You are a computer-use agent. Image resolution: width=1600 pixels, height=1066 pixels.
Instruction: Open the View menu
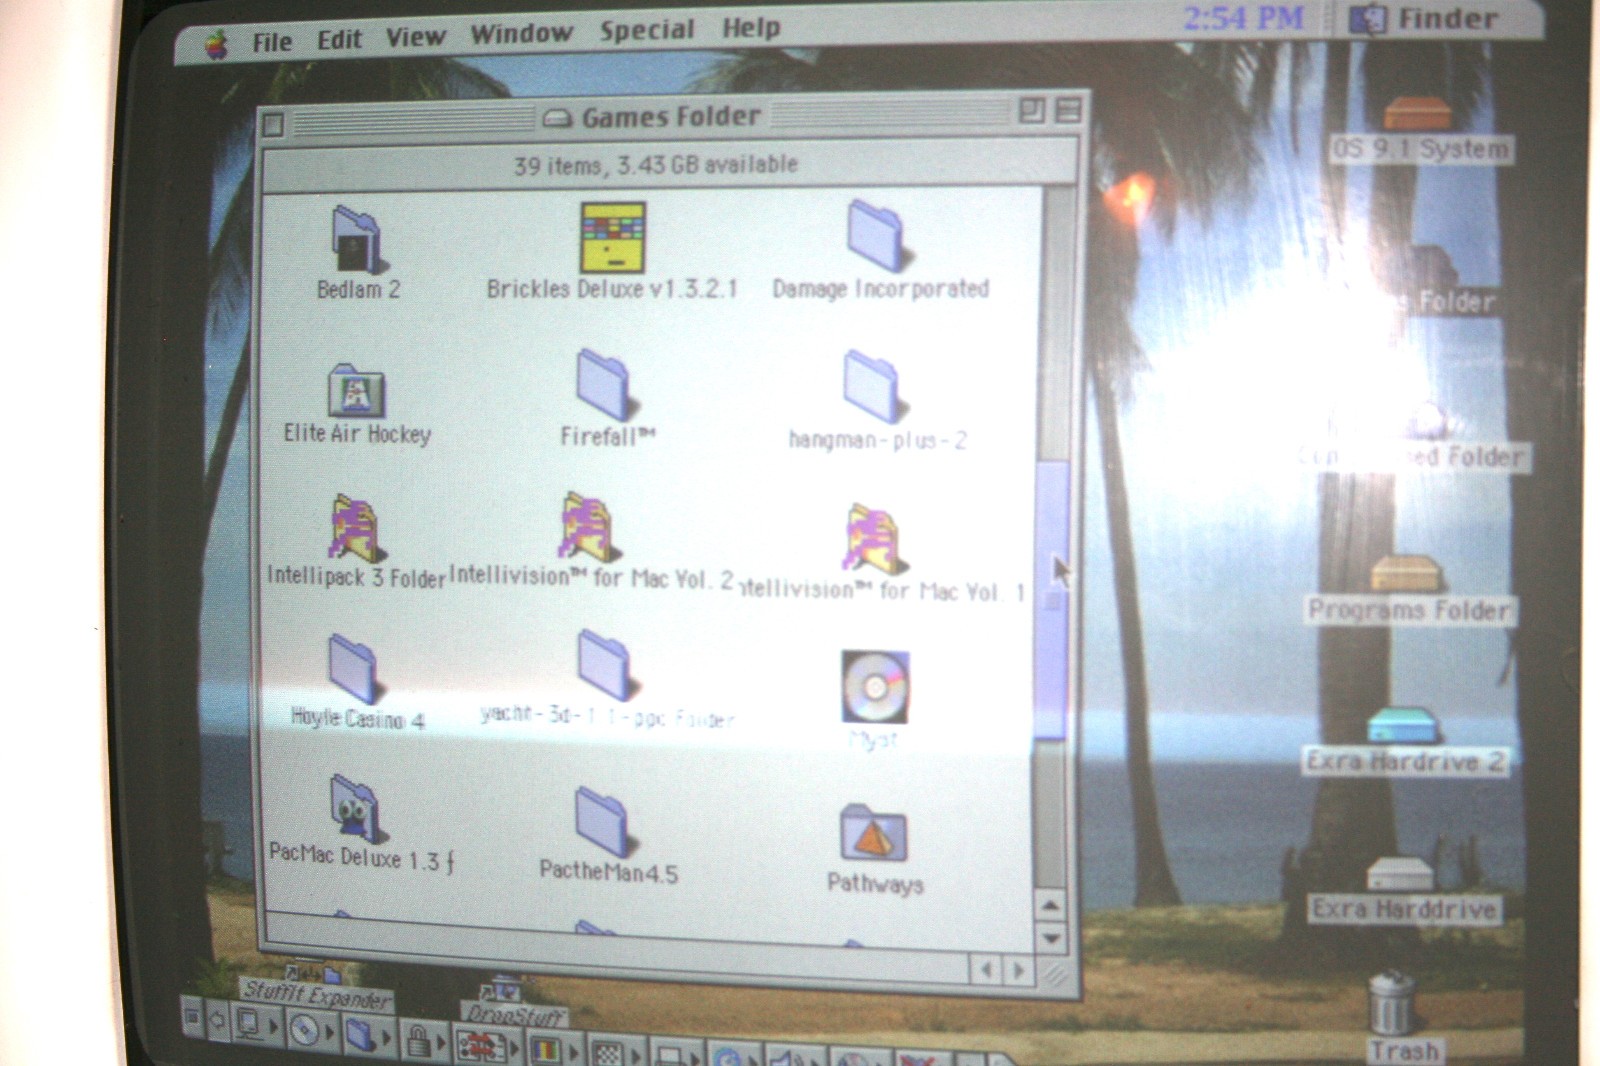415,37
